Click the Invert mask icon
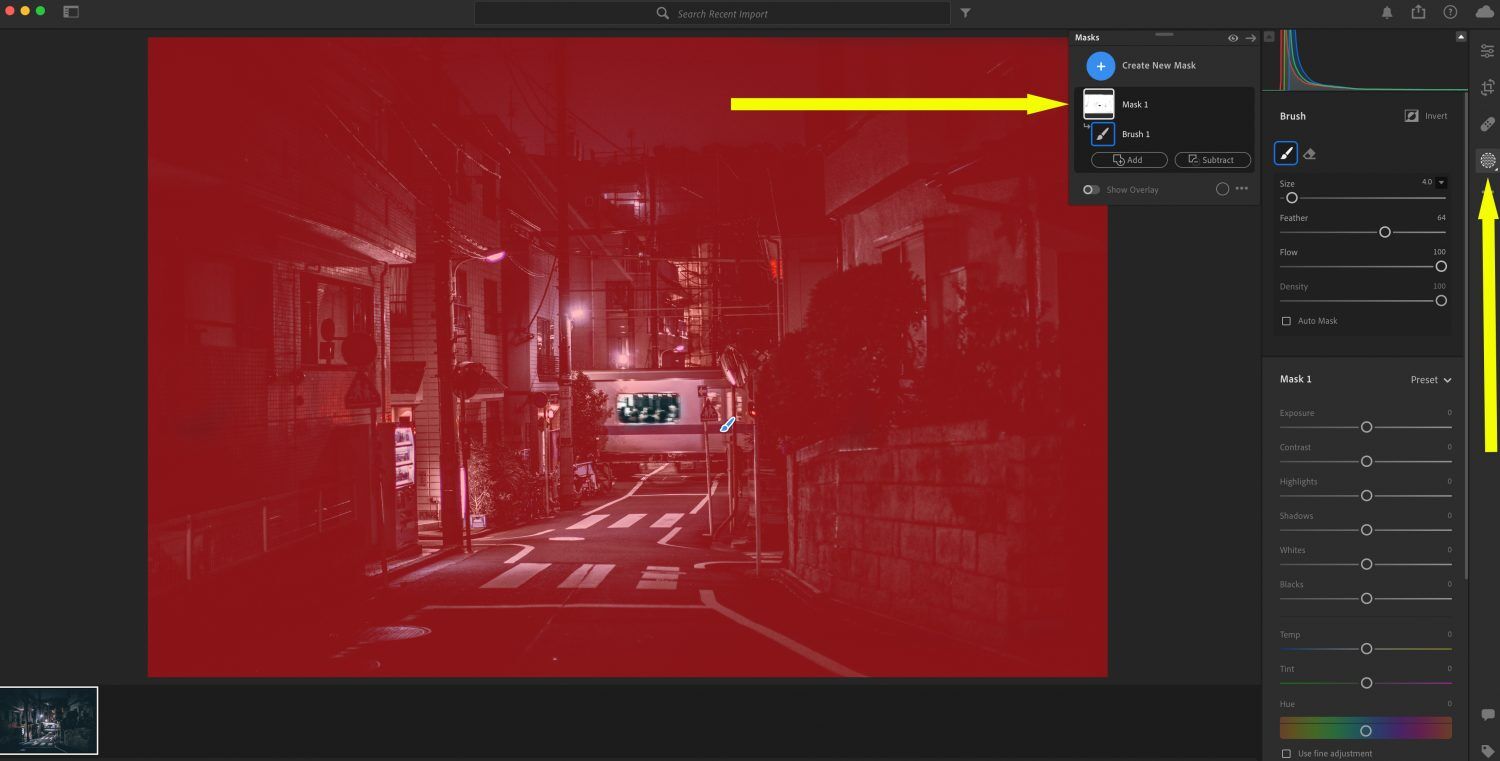The width and height of the screenshot is (1500, 761). [1411, 116]
